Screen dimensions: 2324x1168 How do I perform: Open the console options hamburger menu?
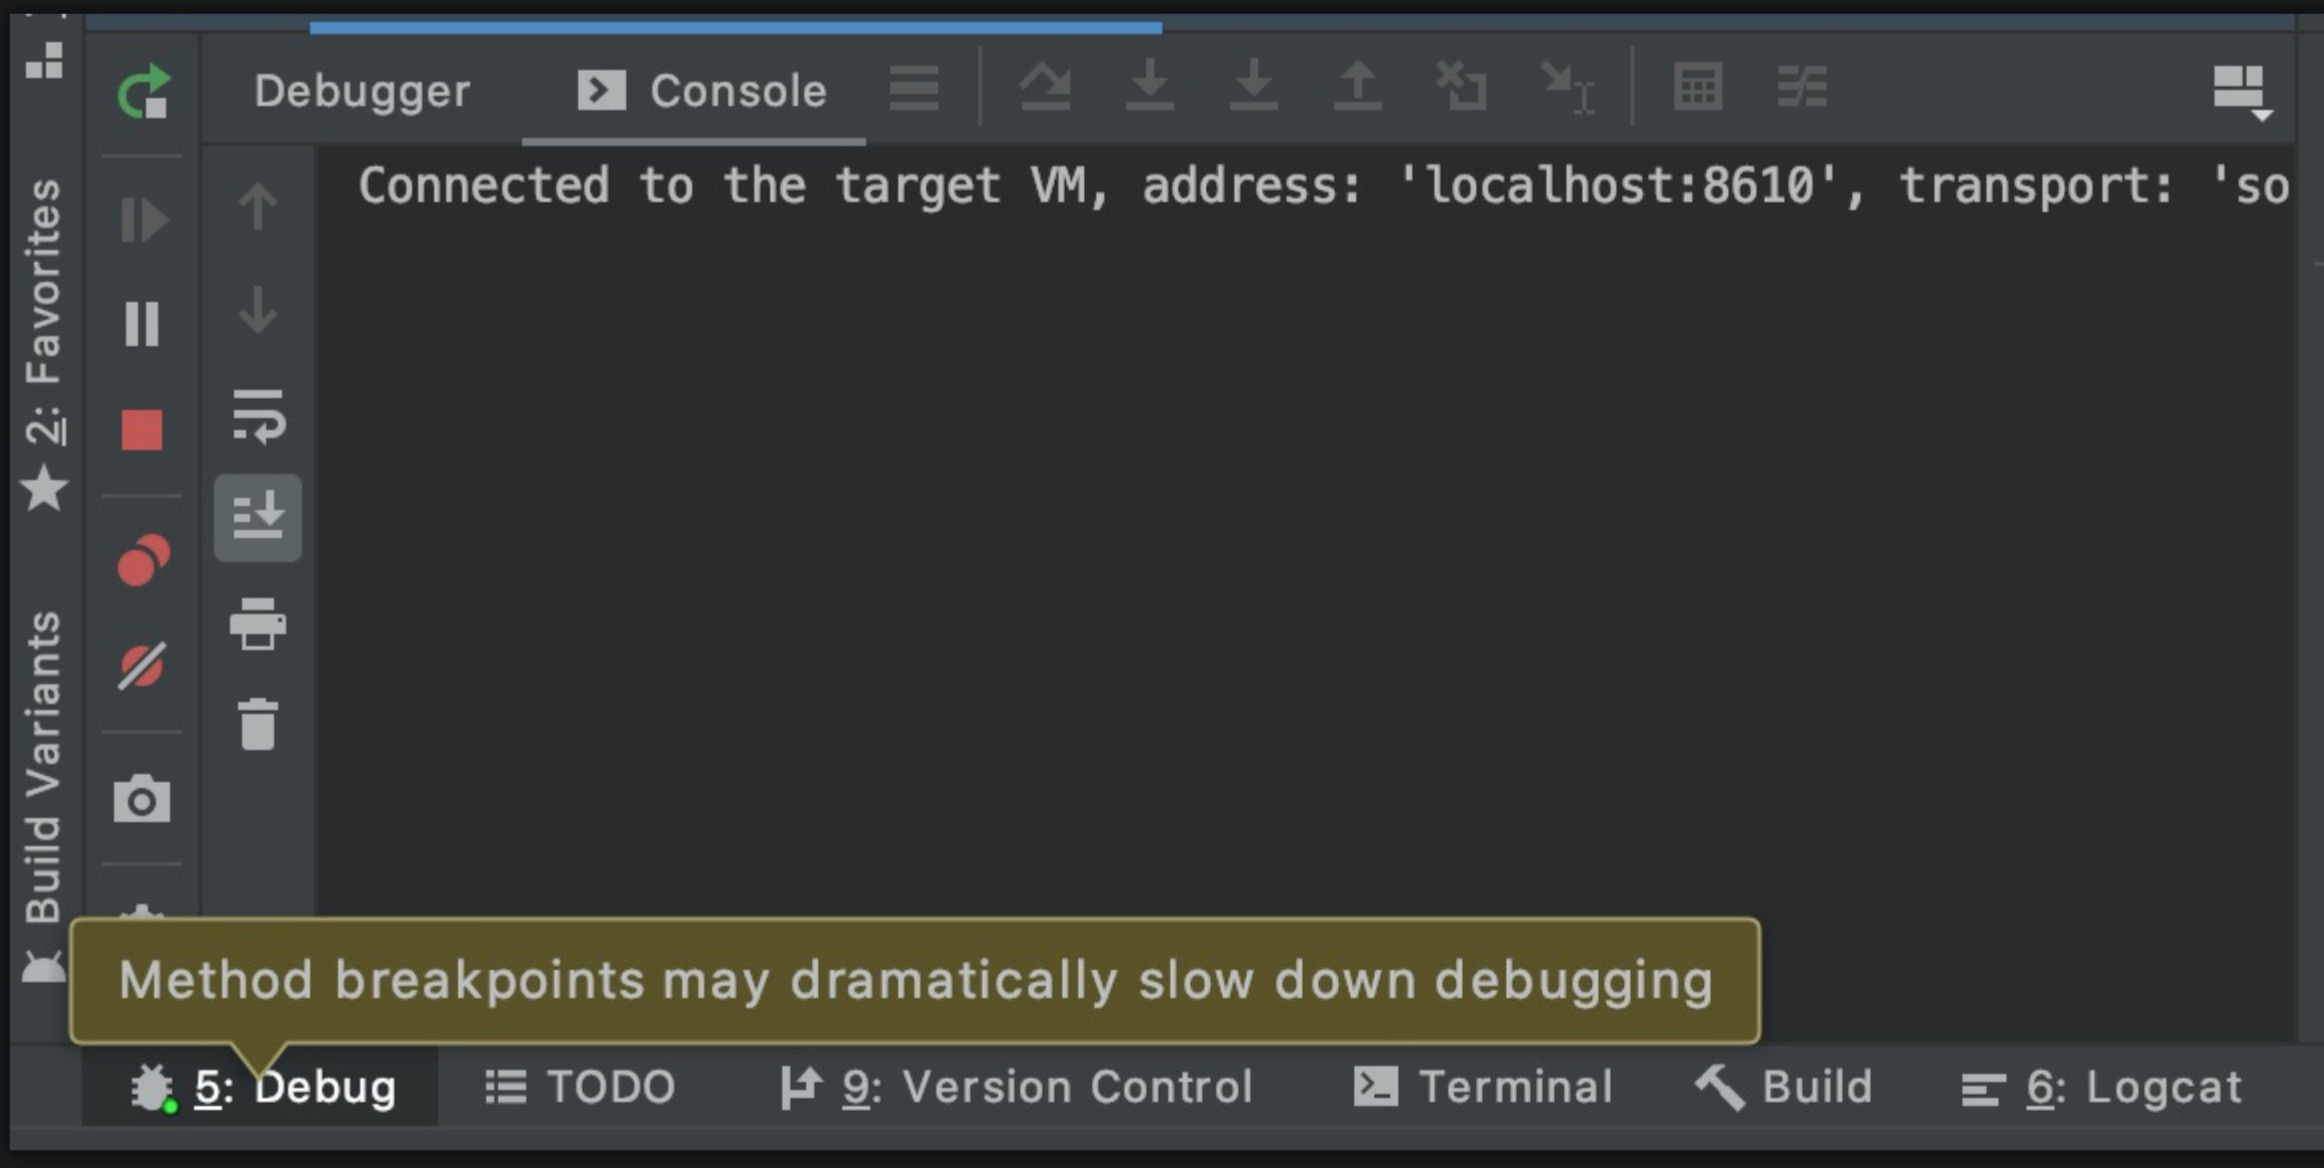(x=915, y=90)
